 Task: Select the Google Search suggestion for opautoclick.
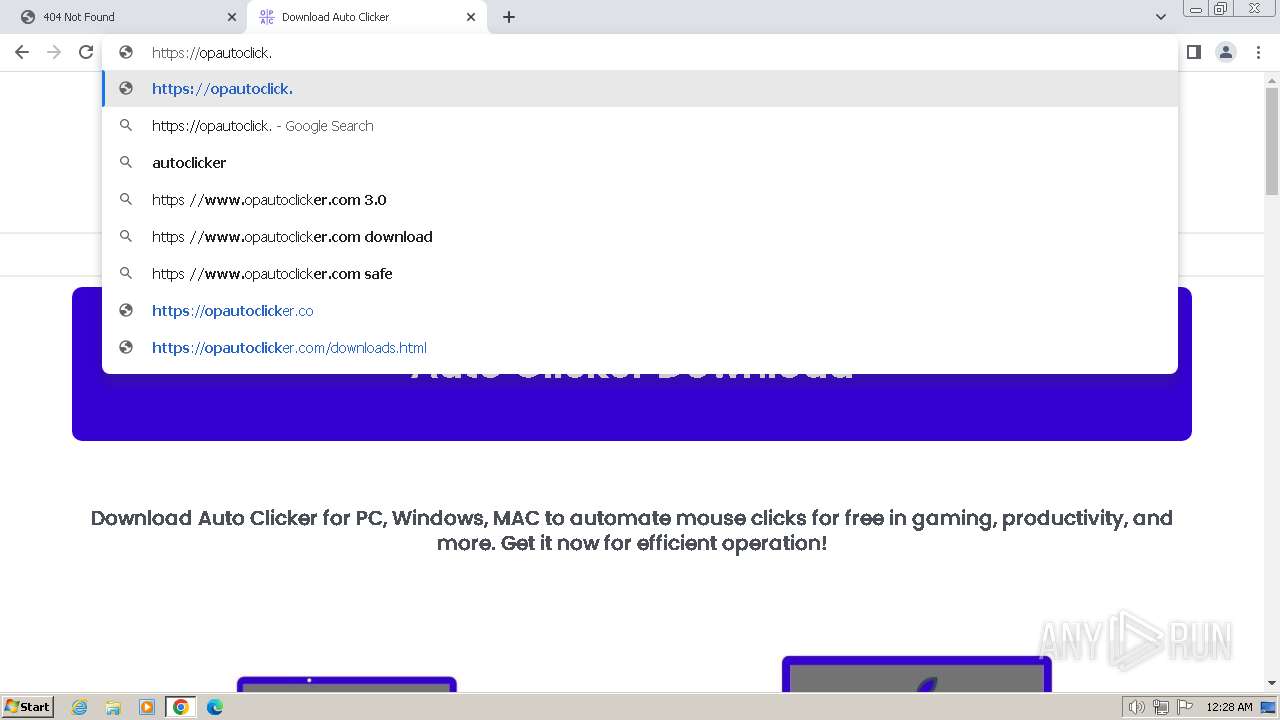coord(640,126)
